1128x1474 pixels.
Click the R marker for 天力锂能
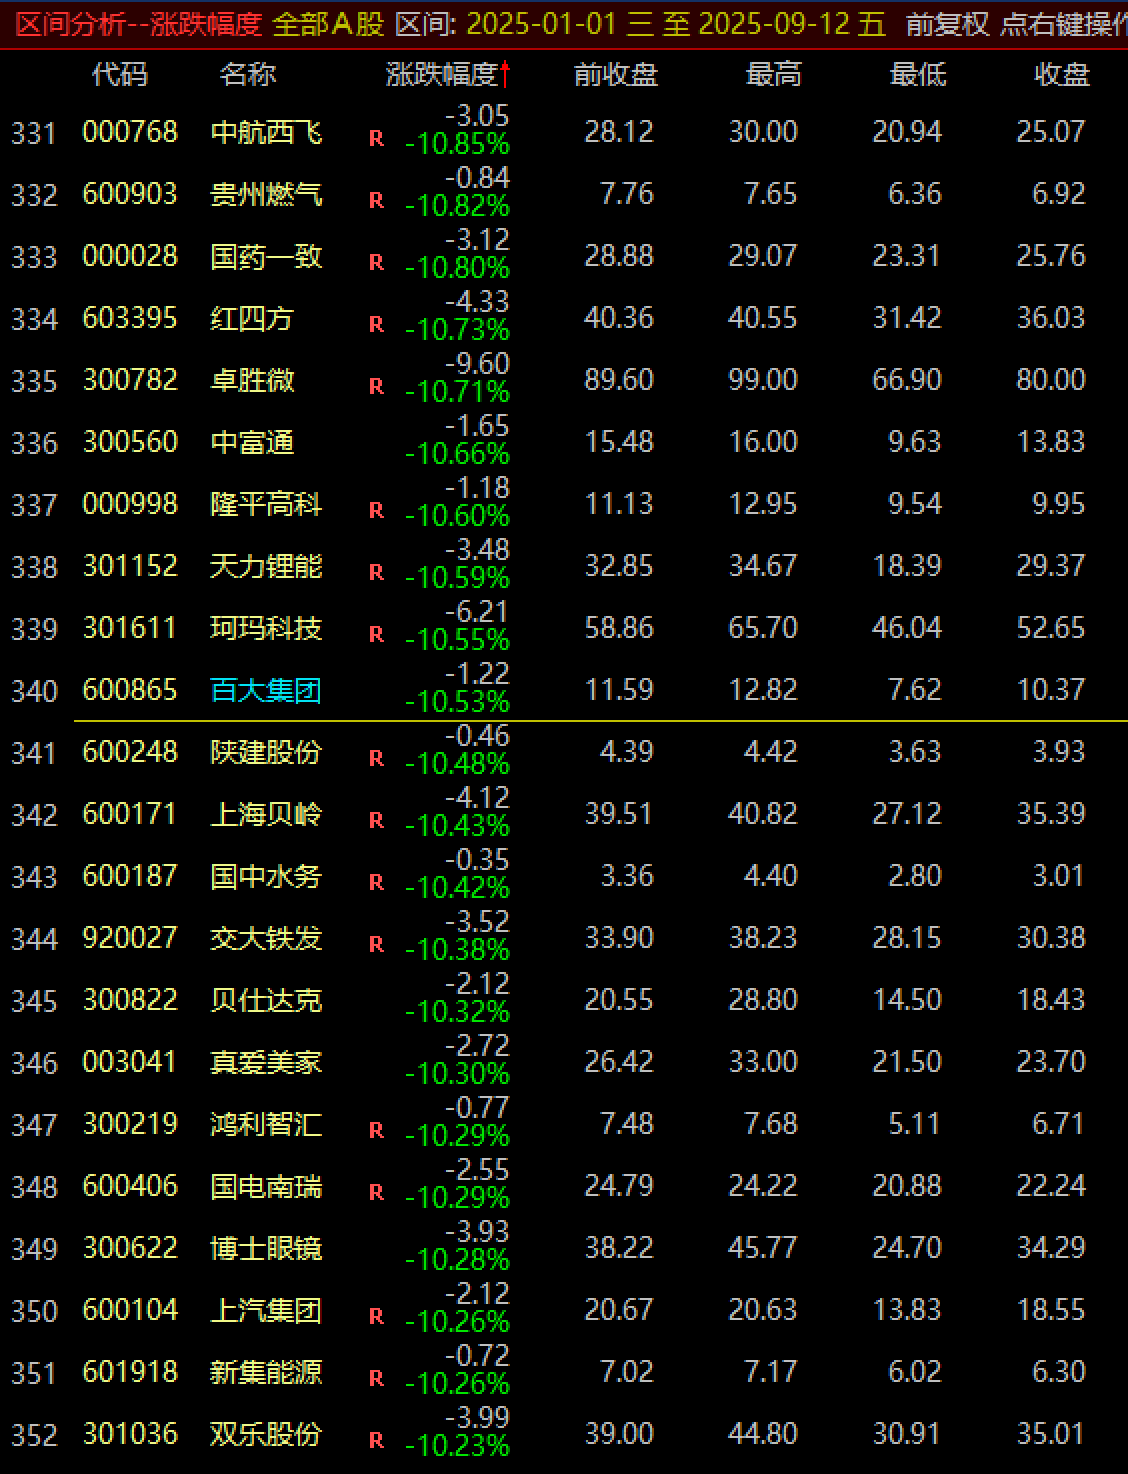coord(376,573)
